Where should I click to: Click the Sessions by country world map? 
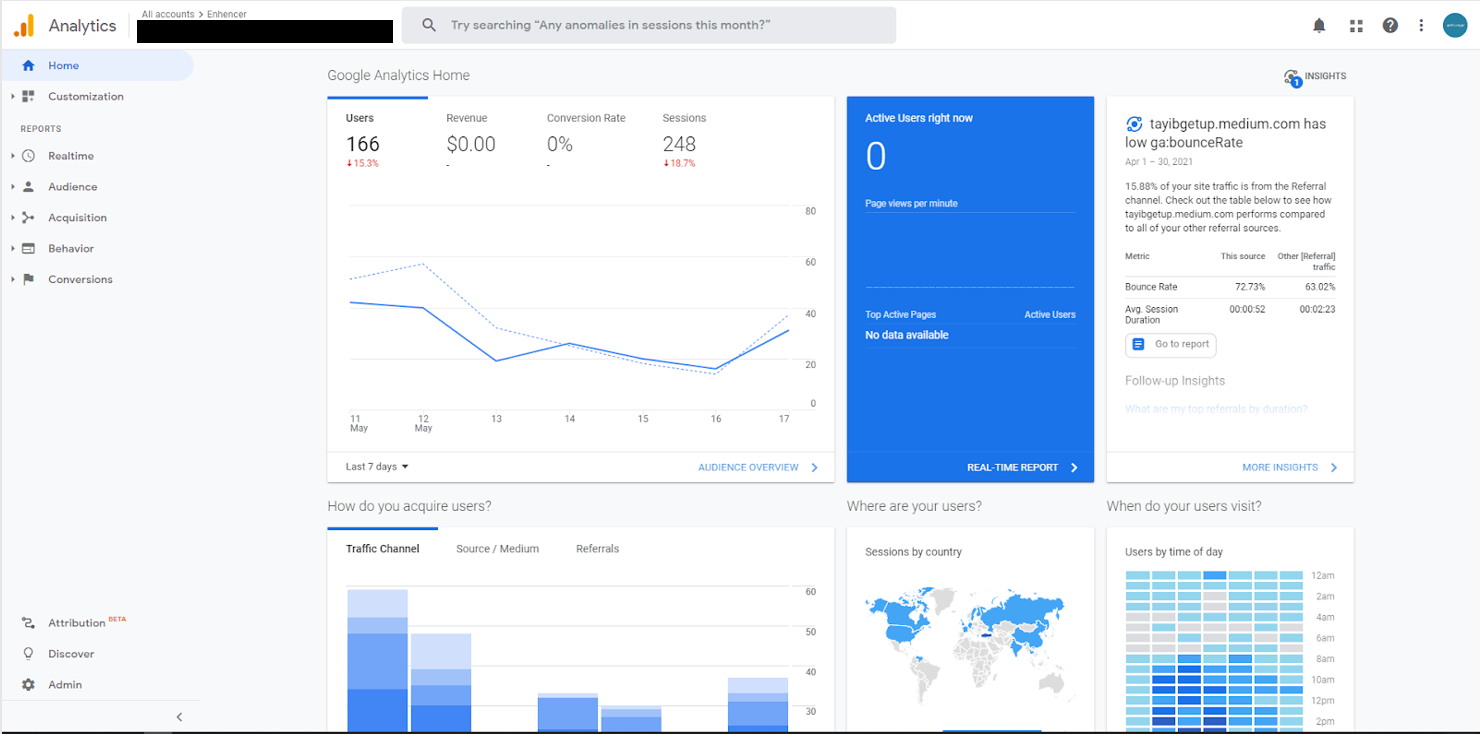point(970,645)
